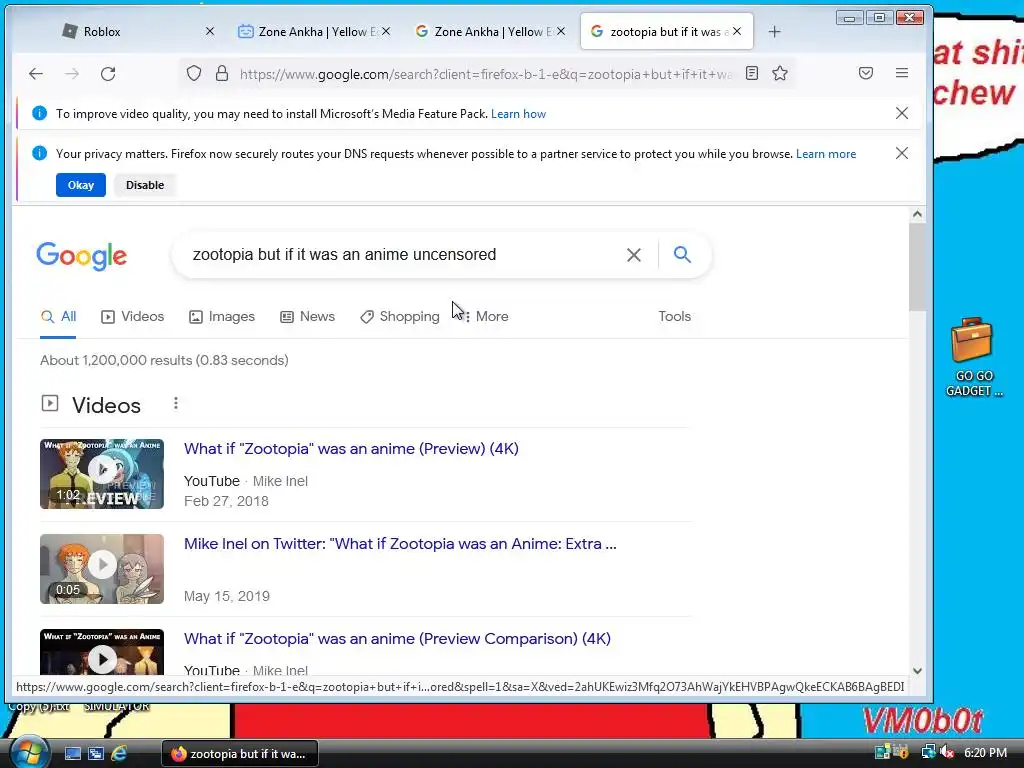
Task: Click the network tray icon
Action: 929,752
